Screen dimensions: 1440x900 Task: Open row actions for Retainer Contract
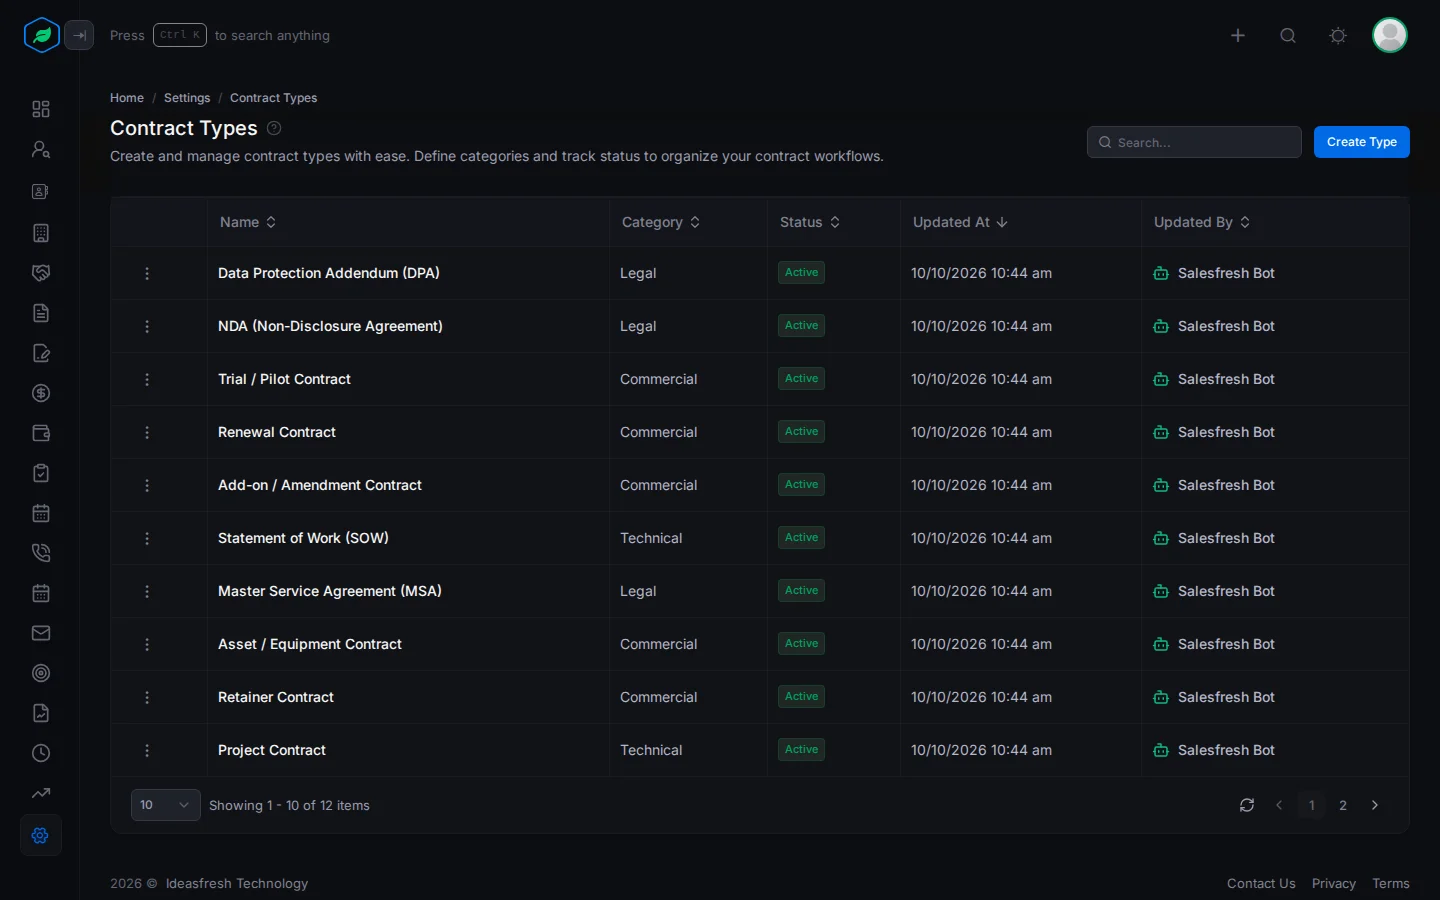coord(147,697)
